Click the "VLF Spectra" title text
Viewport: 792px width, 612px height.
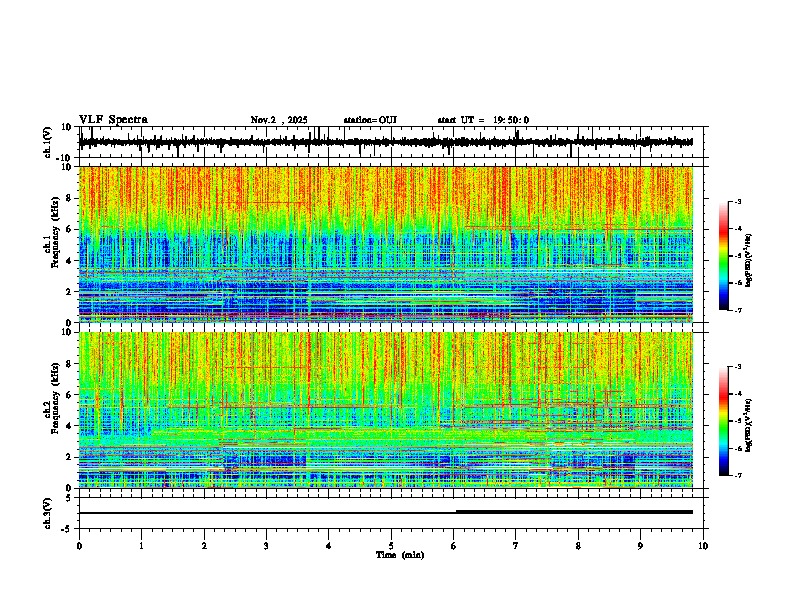(113, 120)
